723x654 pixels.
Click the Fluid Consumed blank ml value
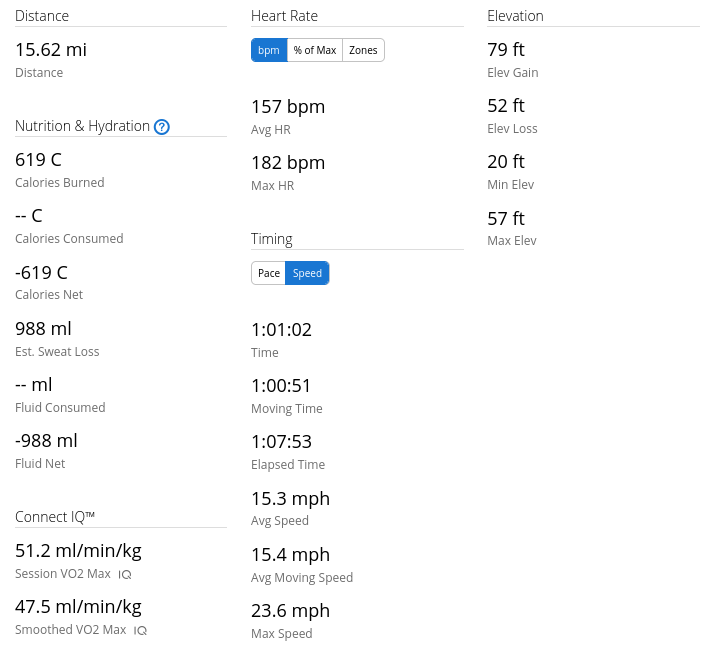click(34, 385)
